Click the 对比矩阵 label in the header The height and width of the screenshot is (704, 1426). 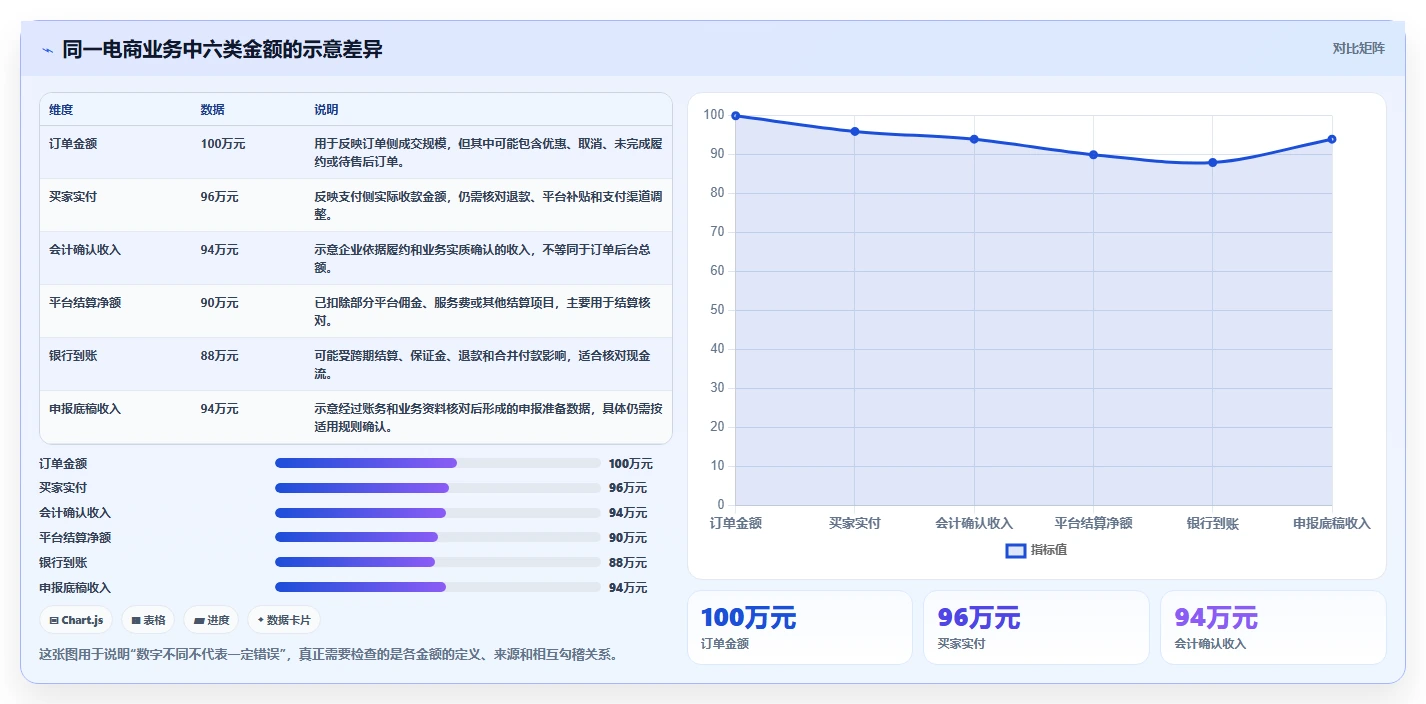(x=1359, y=48)
